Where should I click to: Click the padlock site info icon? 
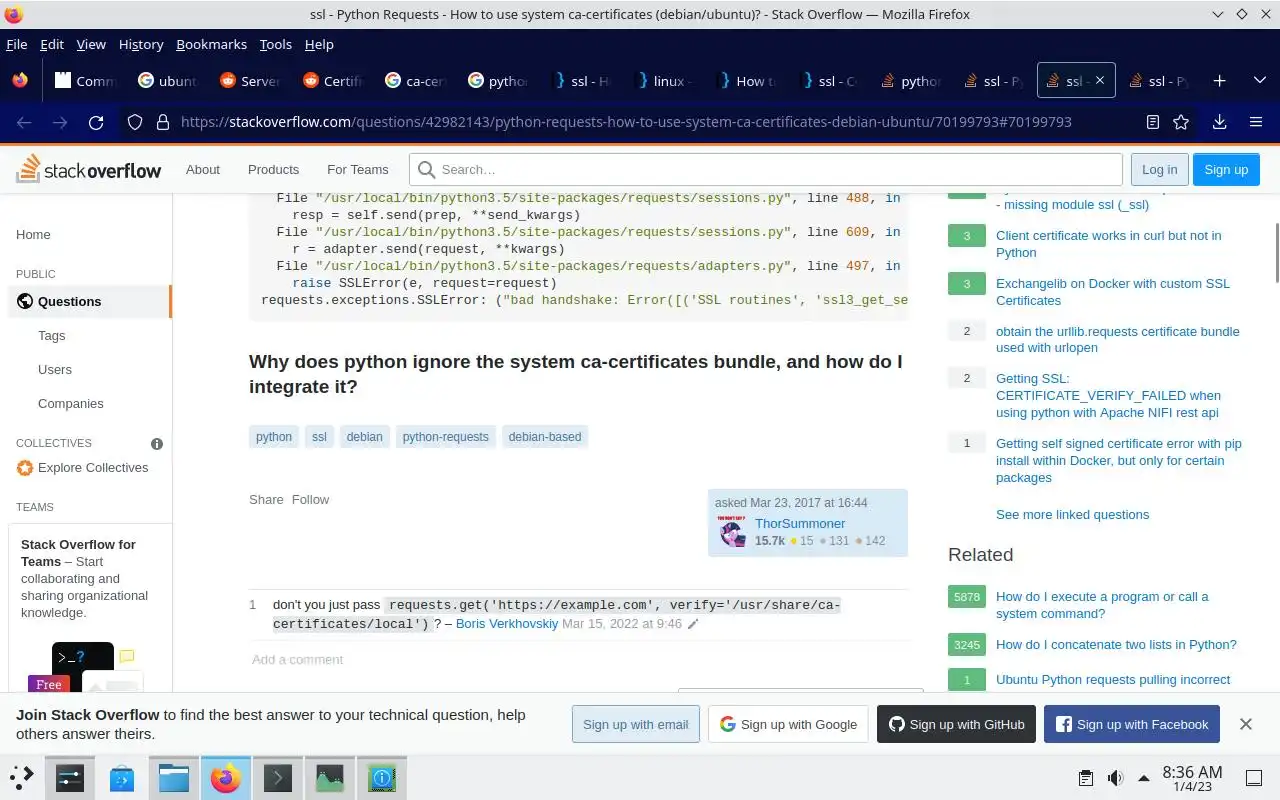162,122
